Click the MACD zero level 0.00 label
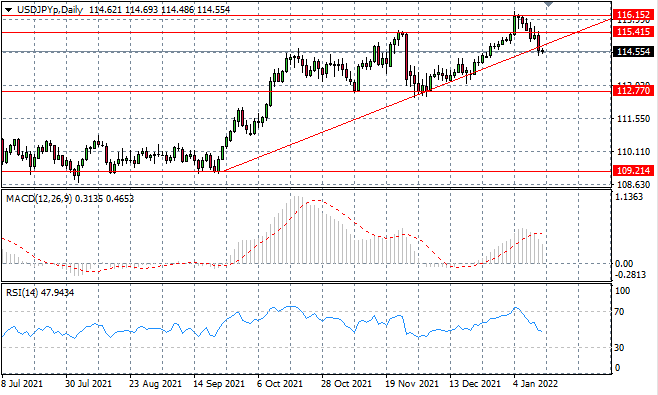Viewport: 658px width, 395px height. pos(624,264)
